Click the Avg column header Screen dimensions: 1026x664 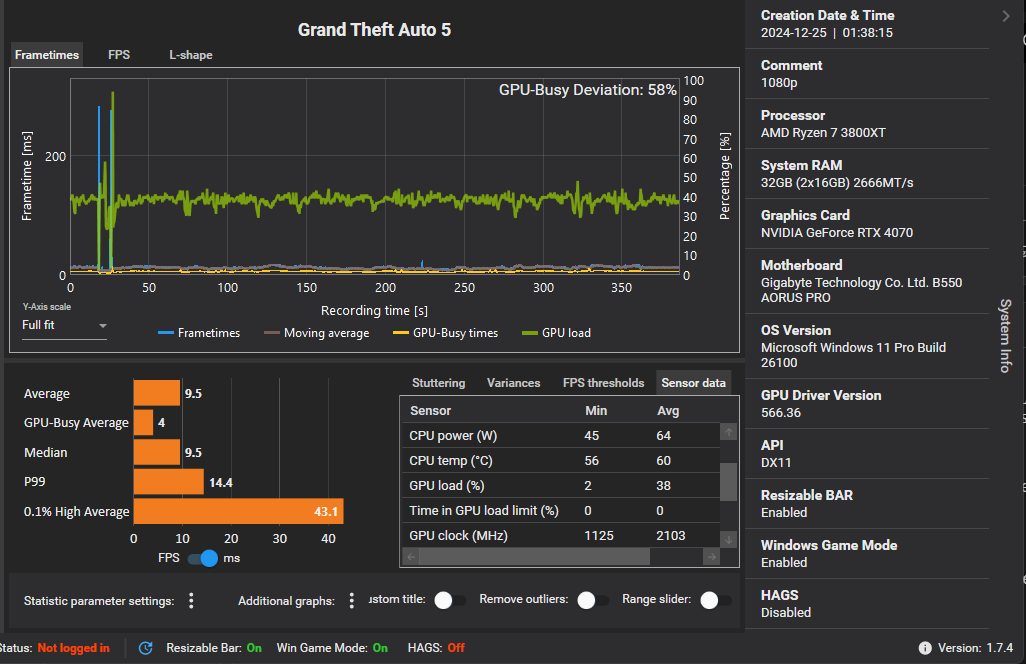click(667, 411)
